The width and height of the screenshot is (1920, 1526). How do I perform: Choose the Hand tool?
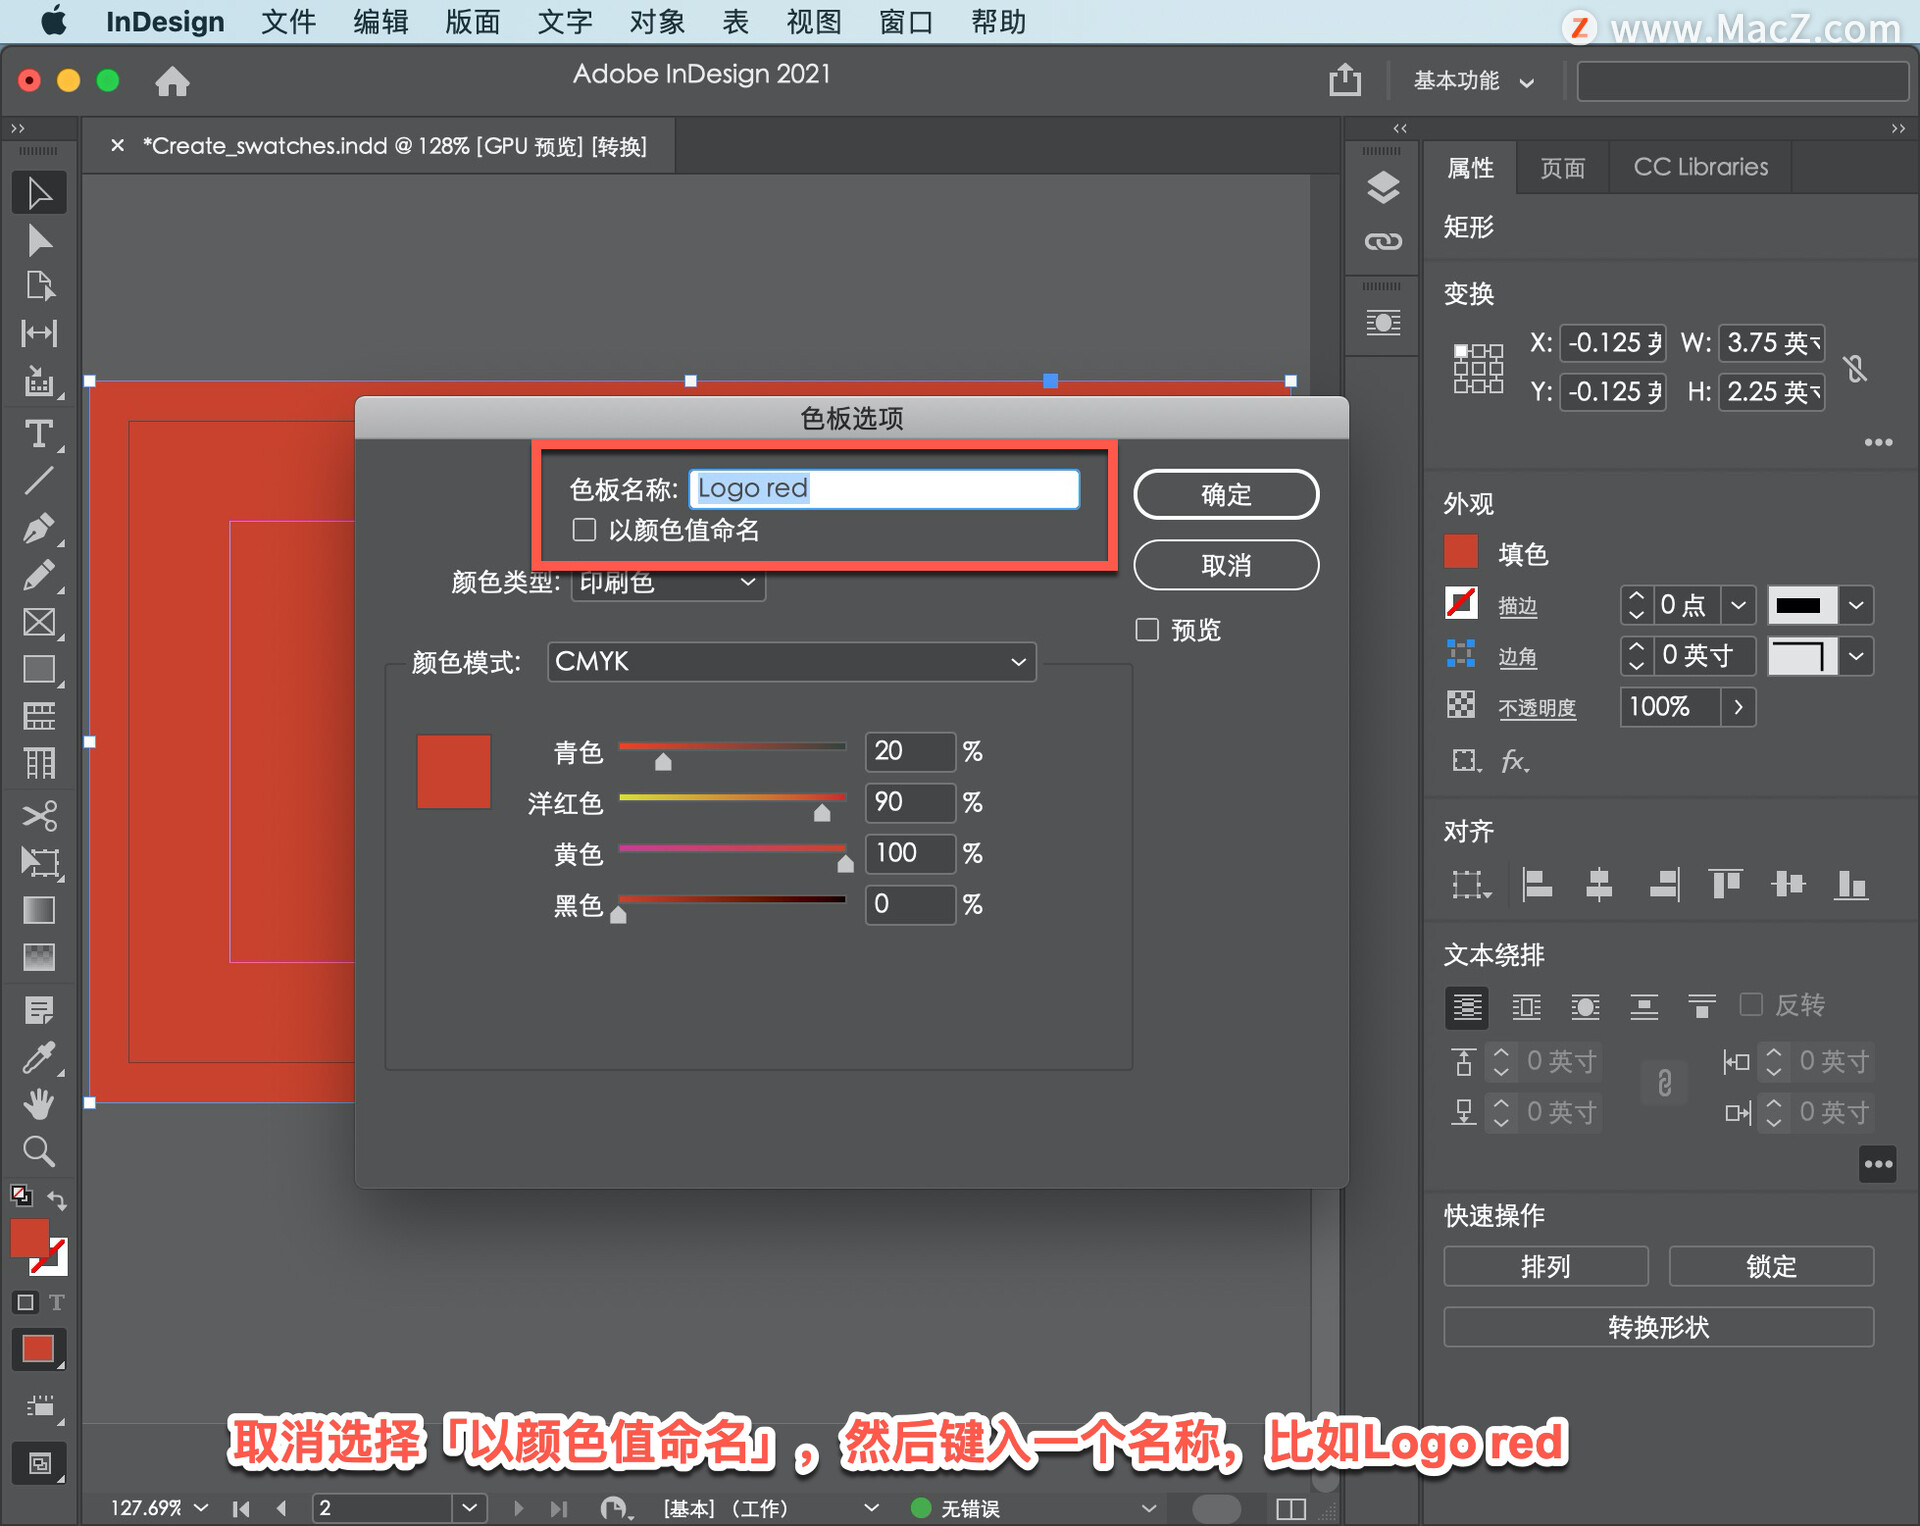pos(39,1104)
